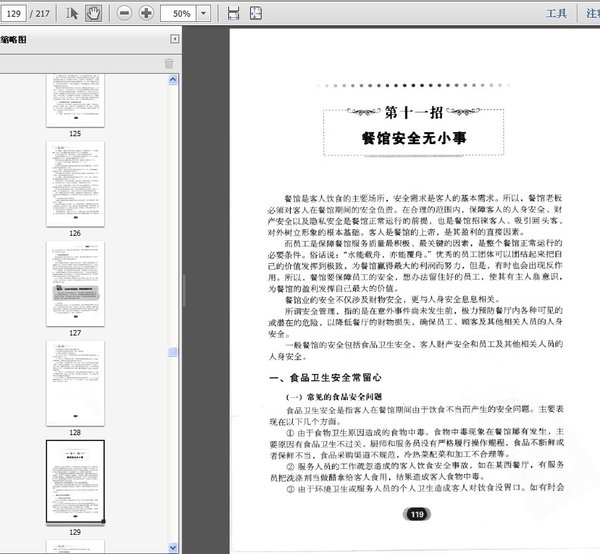Enable fit-width scrolling page mode
This screenshot has width=600, height=554.
click(x=233, y=14)
